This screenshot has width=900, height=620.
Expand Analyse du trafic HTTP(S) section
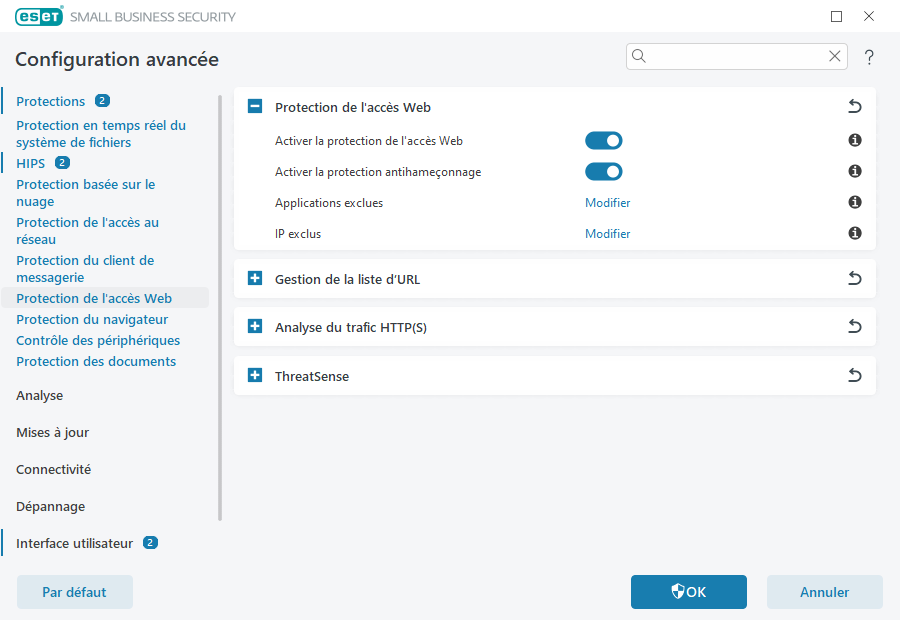coord(255,327)
